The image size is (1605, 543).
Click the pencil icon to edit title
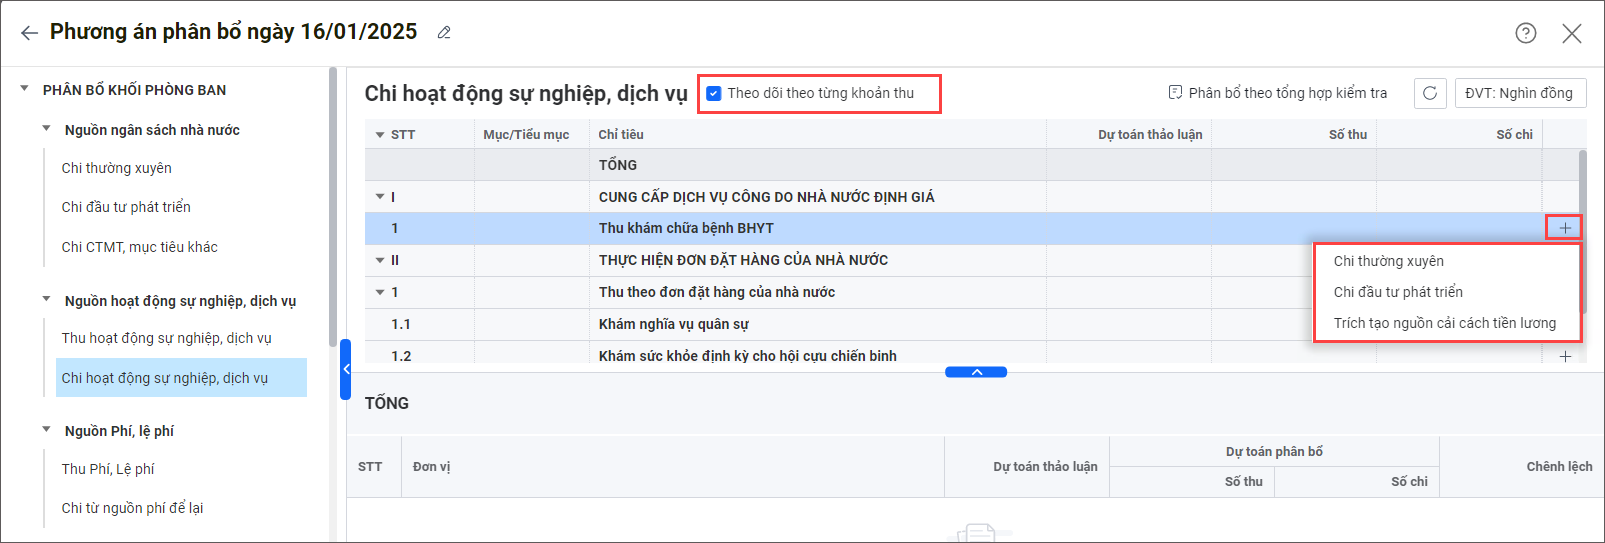(x=444, y=33)
